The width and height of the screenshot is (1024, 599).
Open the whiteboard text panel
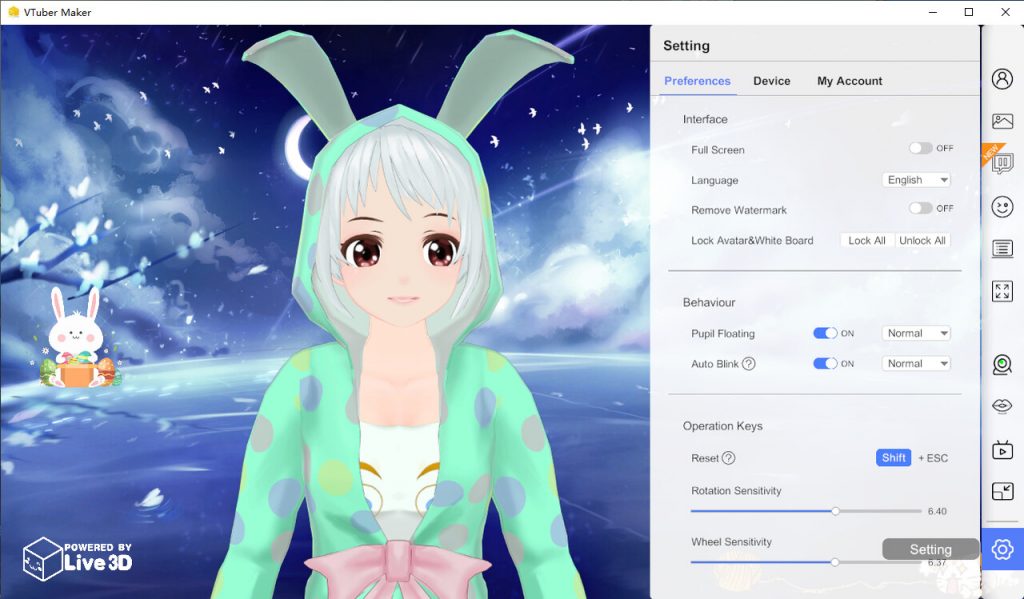(1005, 249)
